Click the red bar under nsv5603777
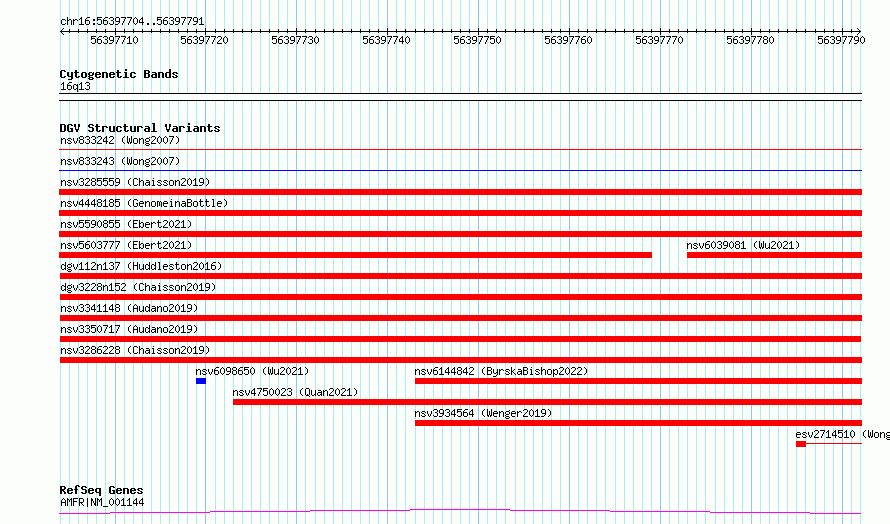Viewport: 890px width, 524px height. click(x=355, y=255)
